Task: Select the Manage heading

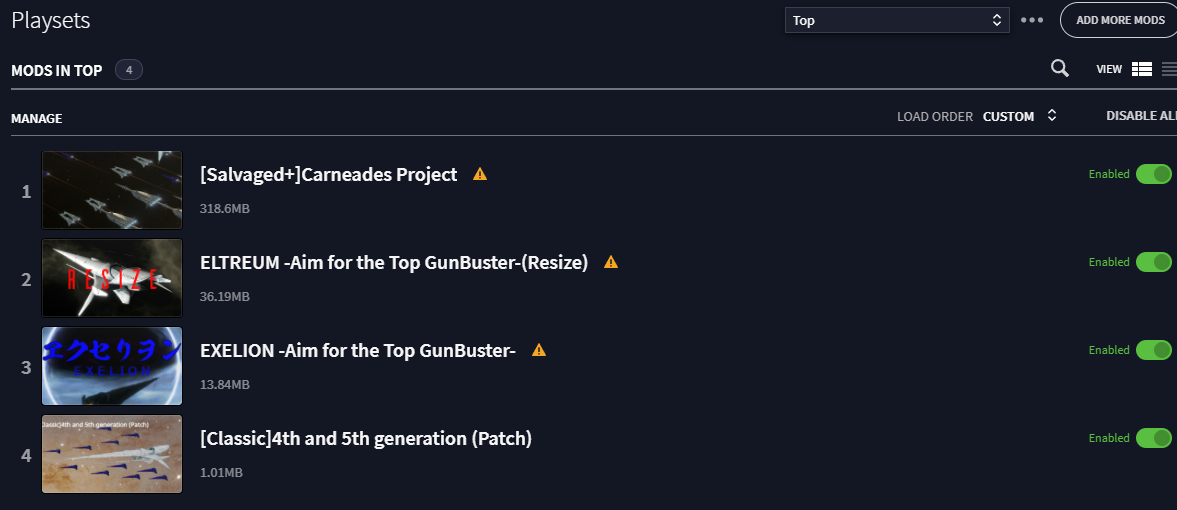Action: pyautogui.click(x=37, y=119)
